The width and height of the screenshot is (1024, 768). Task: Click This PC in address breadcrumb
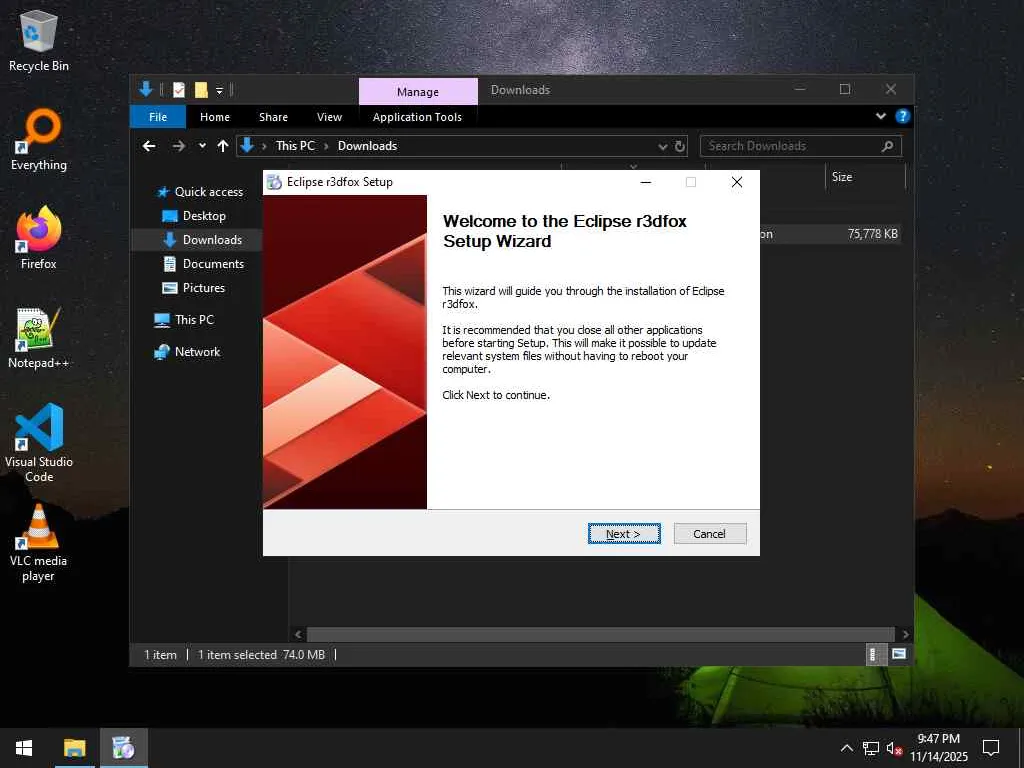coord(295,146)
